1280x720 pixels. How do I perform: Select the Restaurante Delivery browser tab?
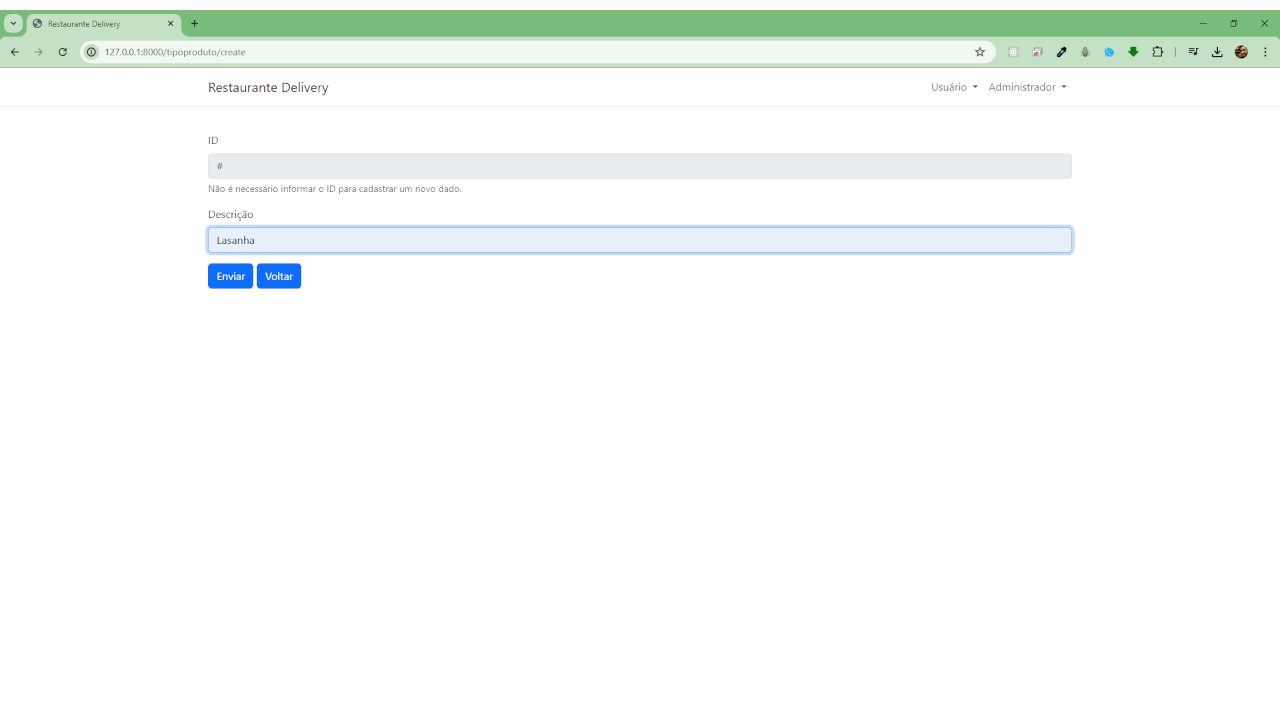point(100,23)
